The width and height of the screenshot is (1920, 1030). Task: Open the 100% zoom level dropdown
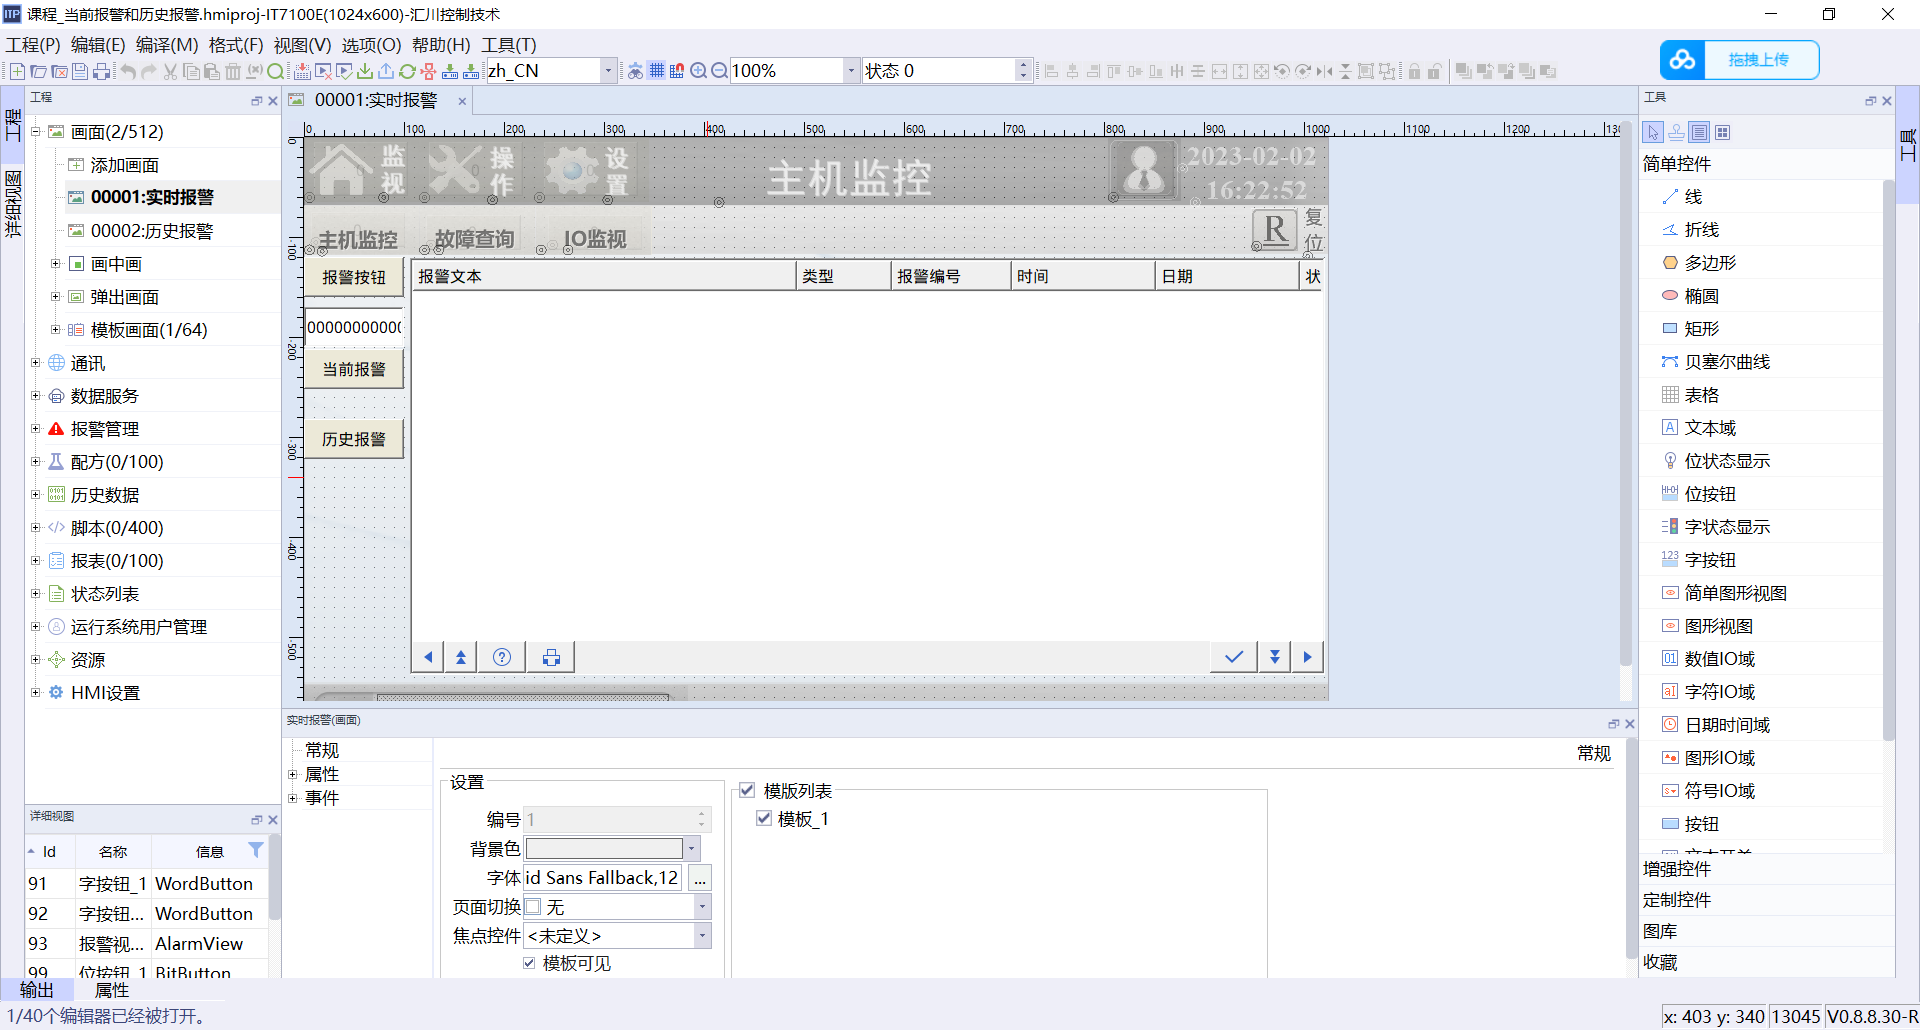tap(851, 71)
